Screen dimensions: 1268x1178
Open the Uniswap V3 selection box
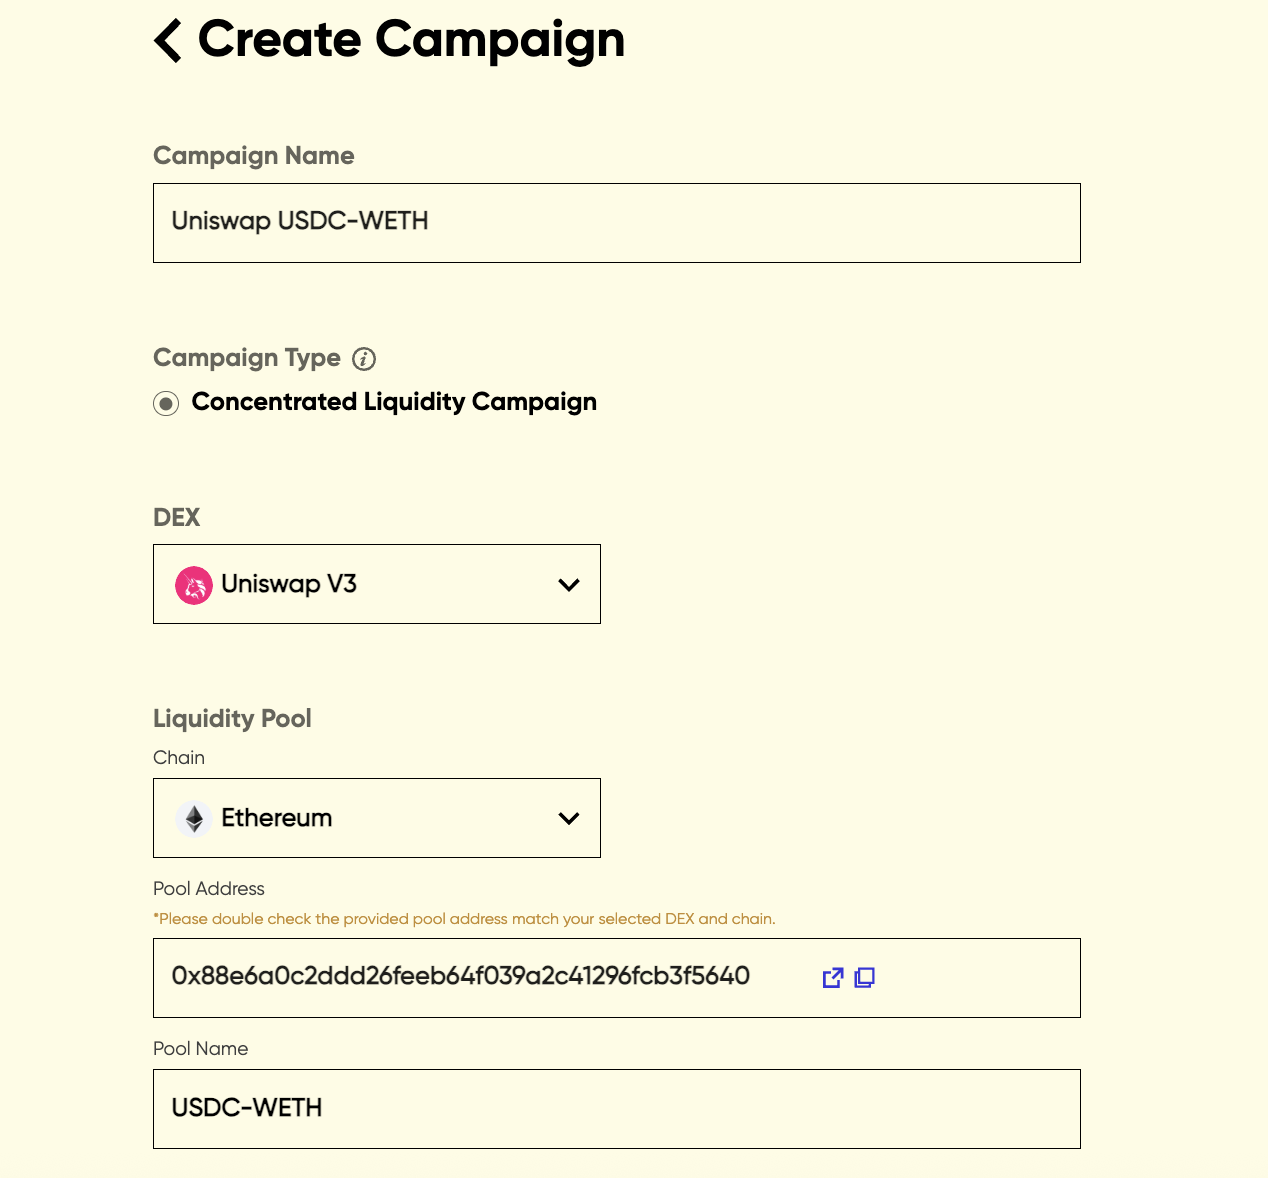pyautogui.click(x=376, y=584)
